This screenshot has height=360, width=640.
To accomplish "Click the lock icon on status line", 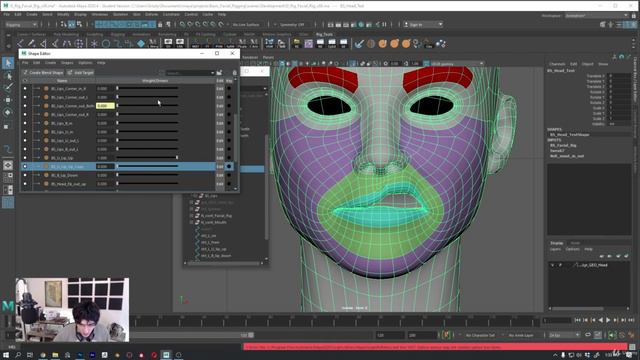I will [x=160, y=24].
